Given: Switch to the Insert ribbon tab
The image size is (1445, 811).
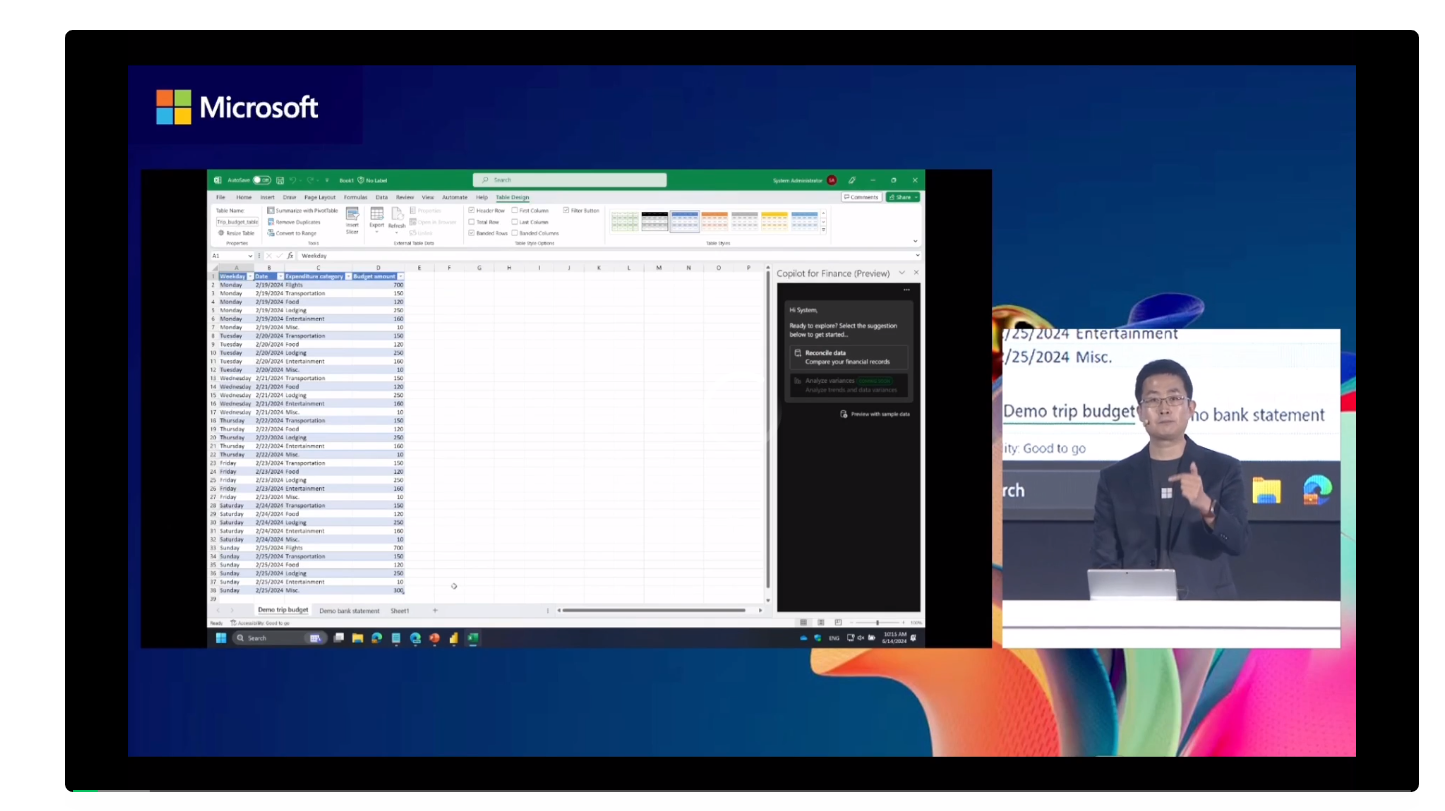Looking at the screenshot, I should click(267, 197).
